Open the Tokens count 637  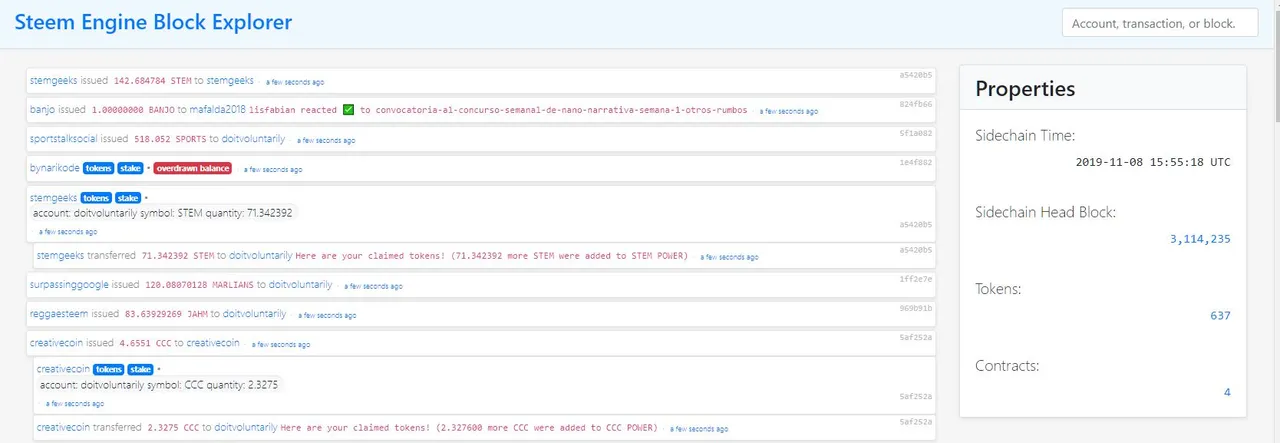point(1220,315)
